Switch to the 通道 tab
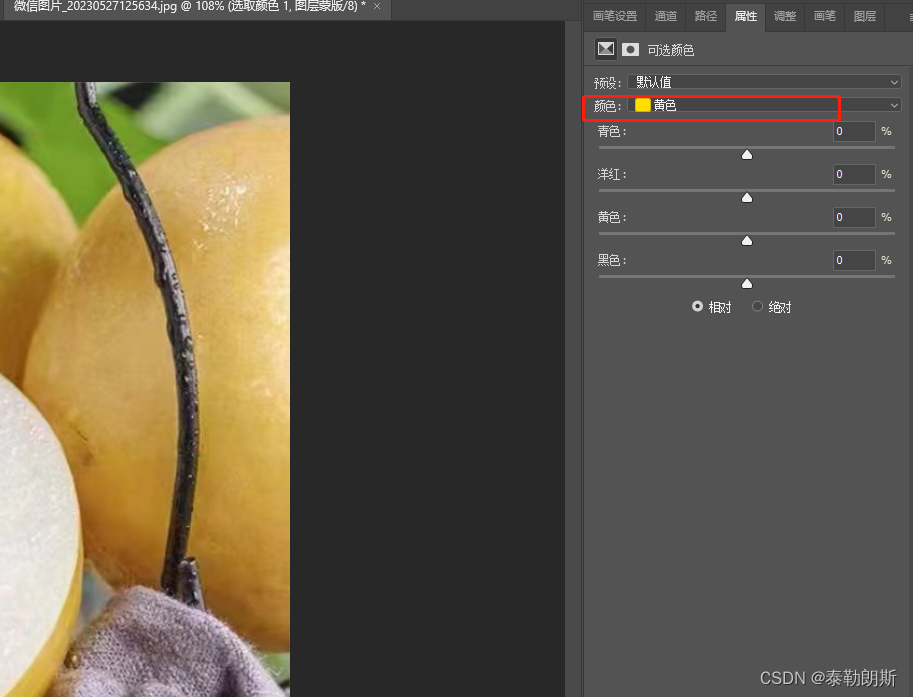The width and height of the screenshot is (913, 697). coord(666,16)
